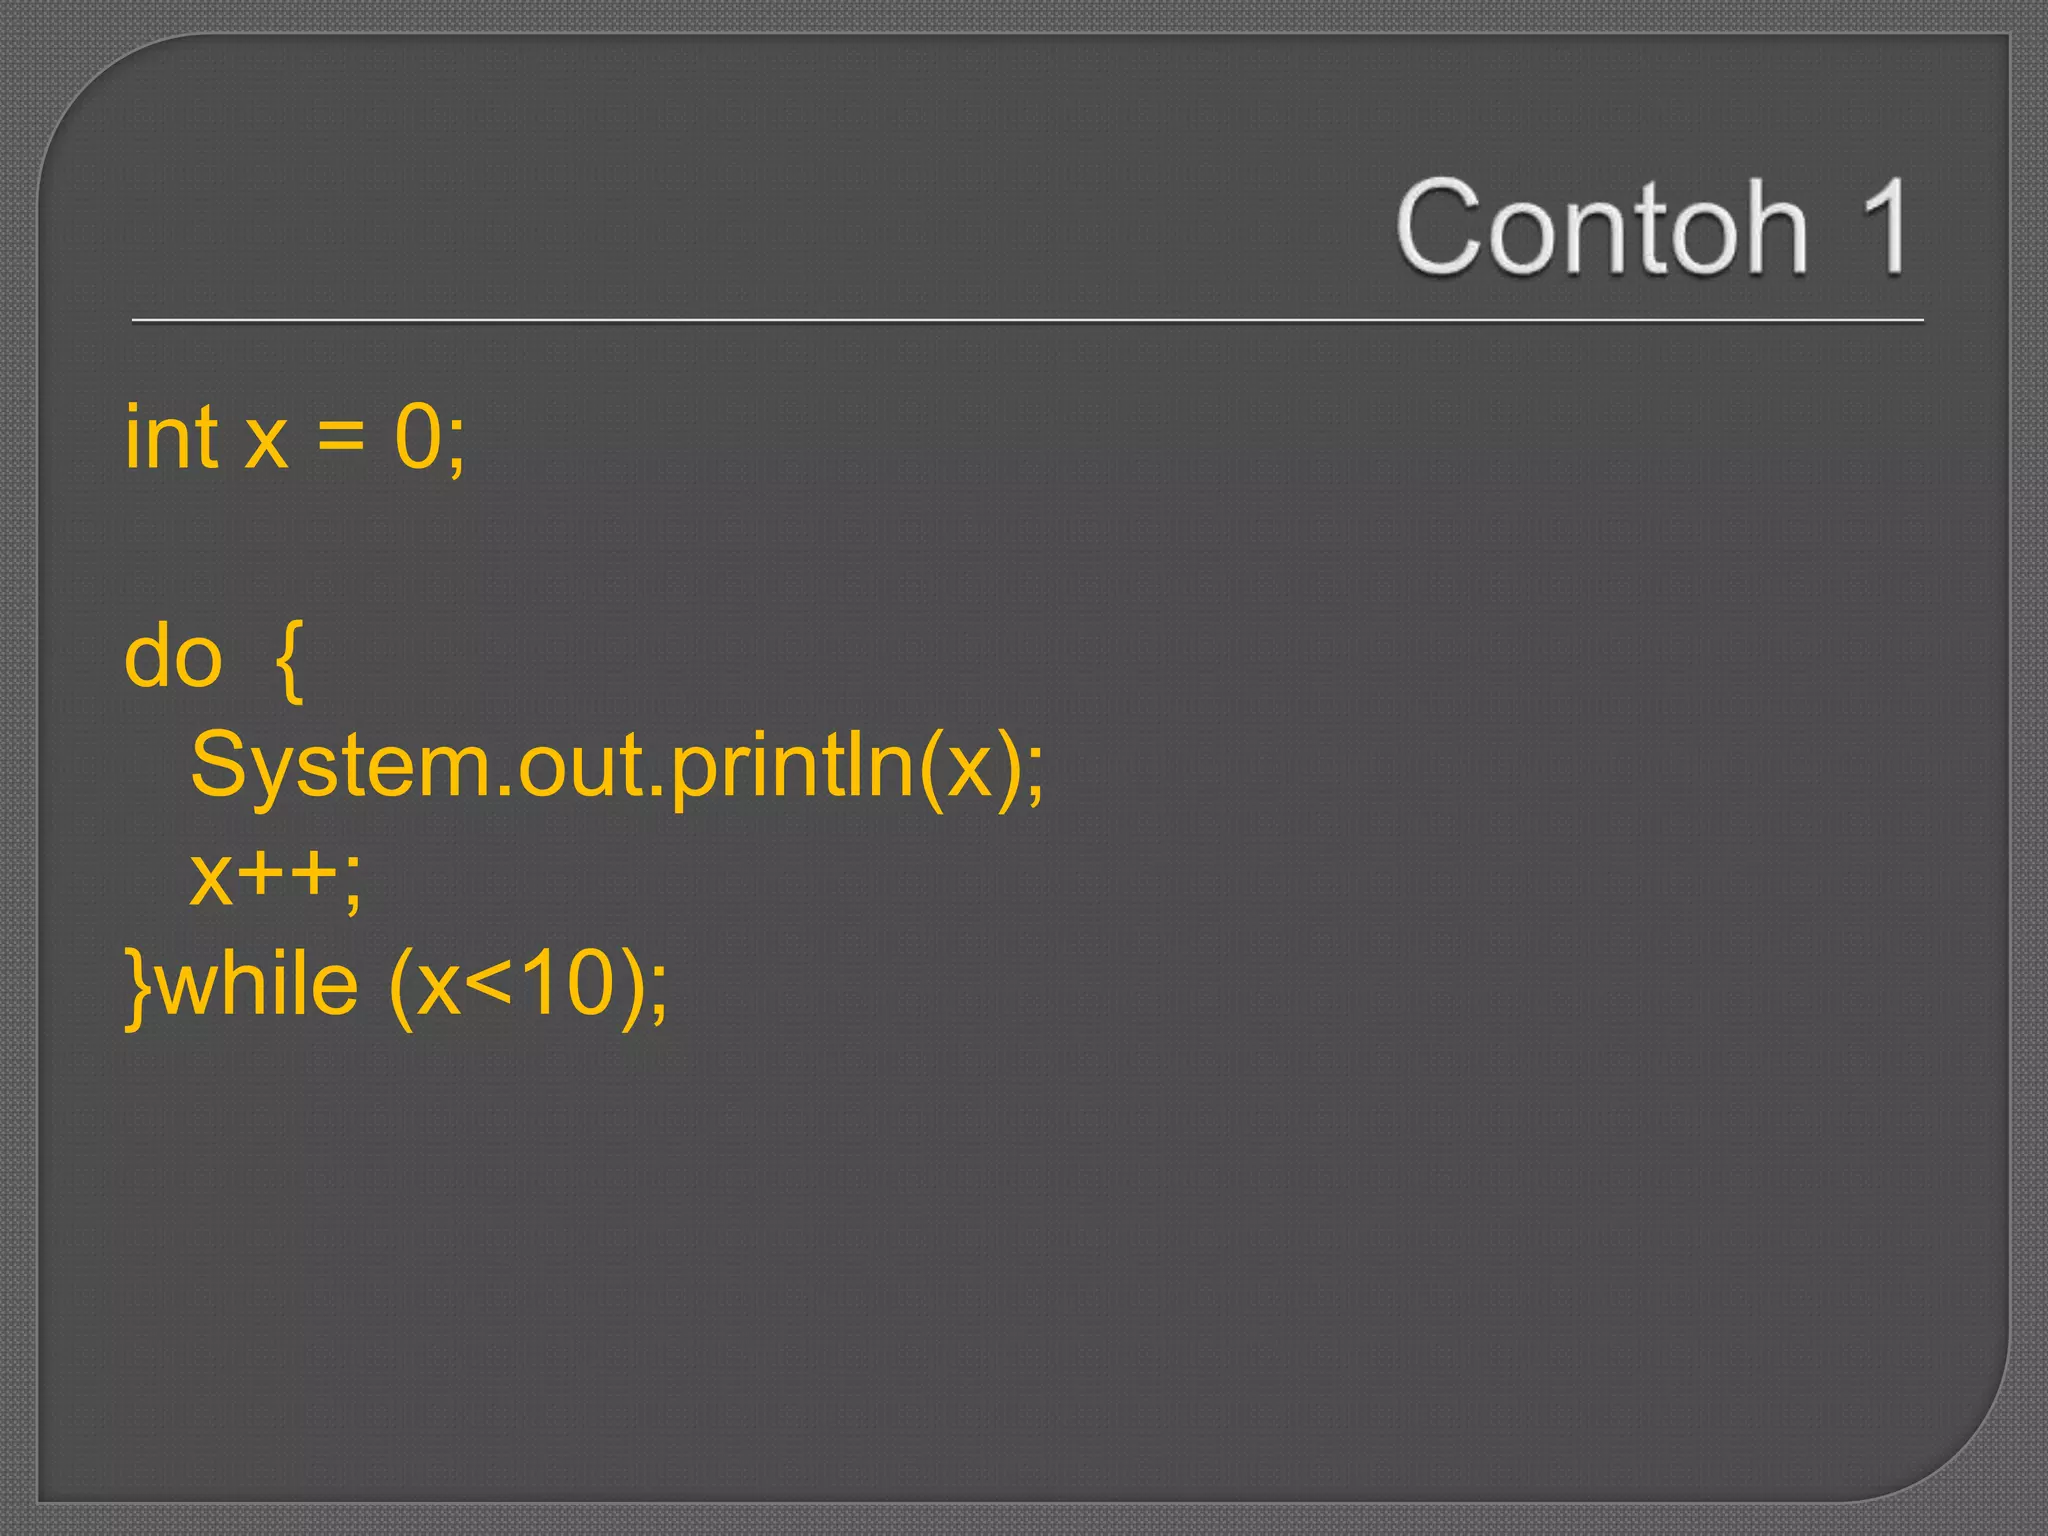Click the horizontal divider line under the title
This screenshot has width=2048, height=1536.
click(x=1027, y=321)
